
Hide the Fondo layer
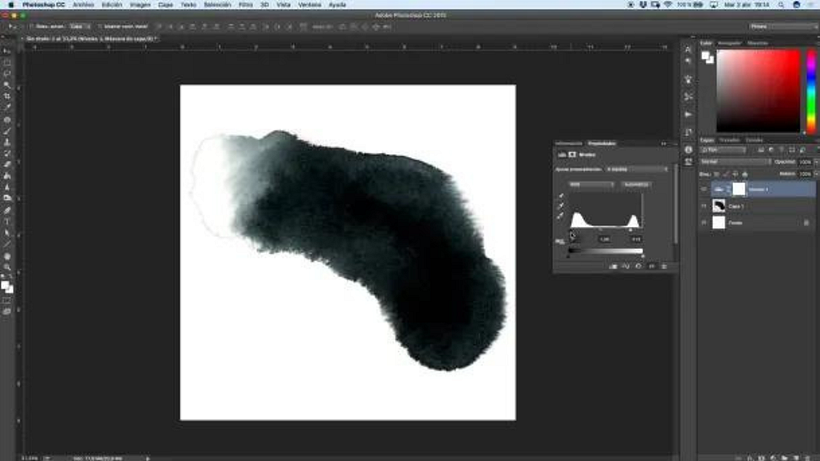point(704,223)
